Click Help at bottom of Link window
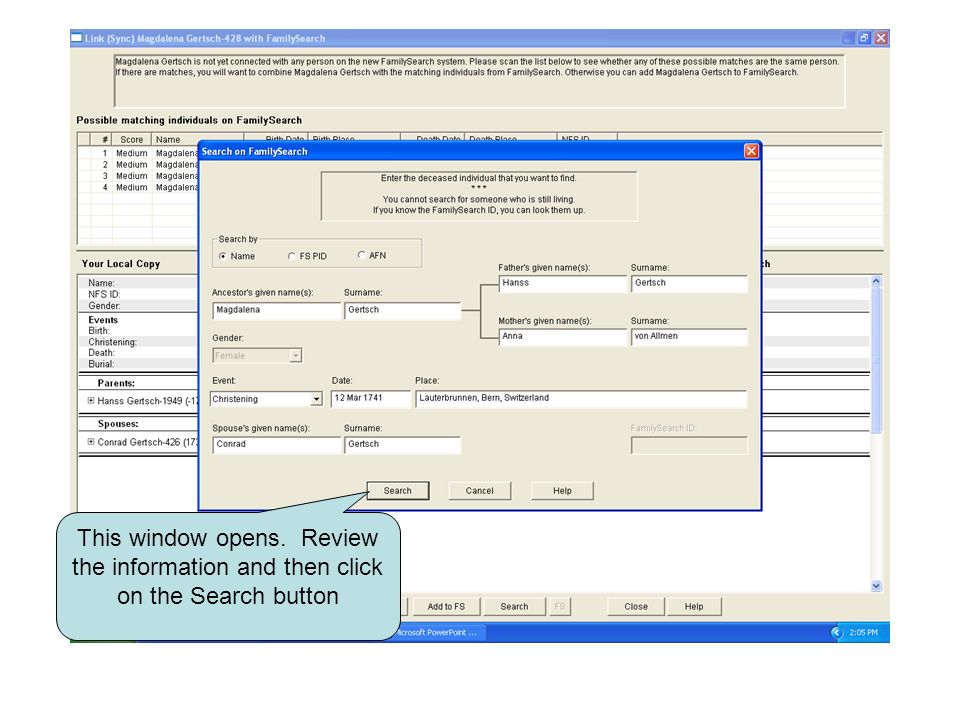This screenshot has width=960, height=720. pyautogui.click(x=694, y=607)
